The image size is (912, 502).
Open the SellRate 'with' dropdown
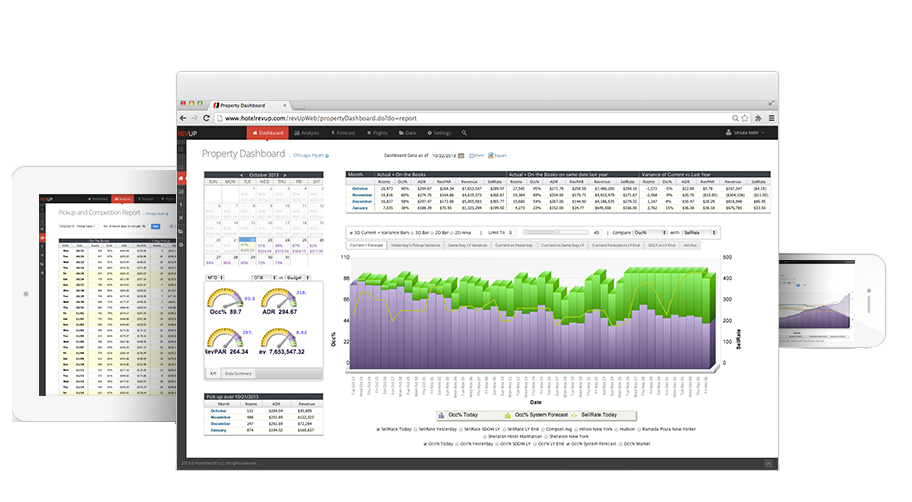[x=700, y=233]
